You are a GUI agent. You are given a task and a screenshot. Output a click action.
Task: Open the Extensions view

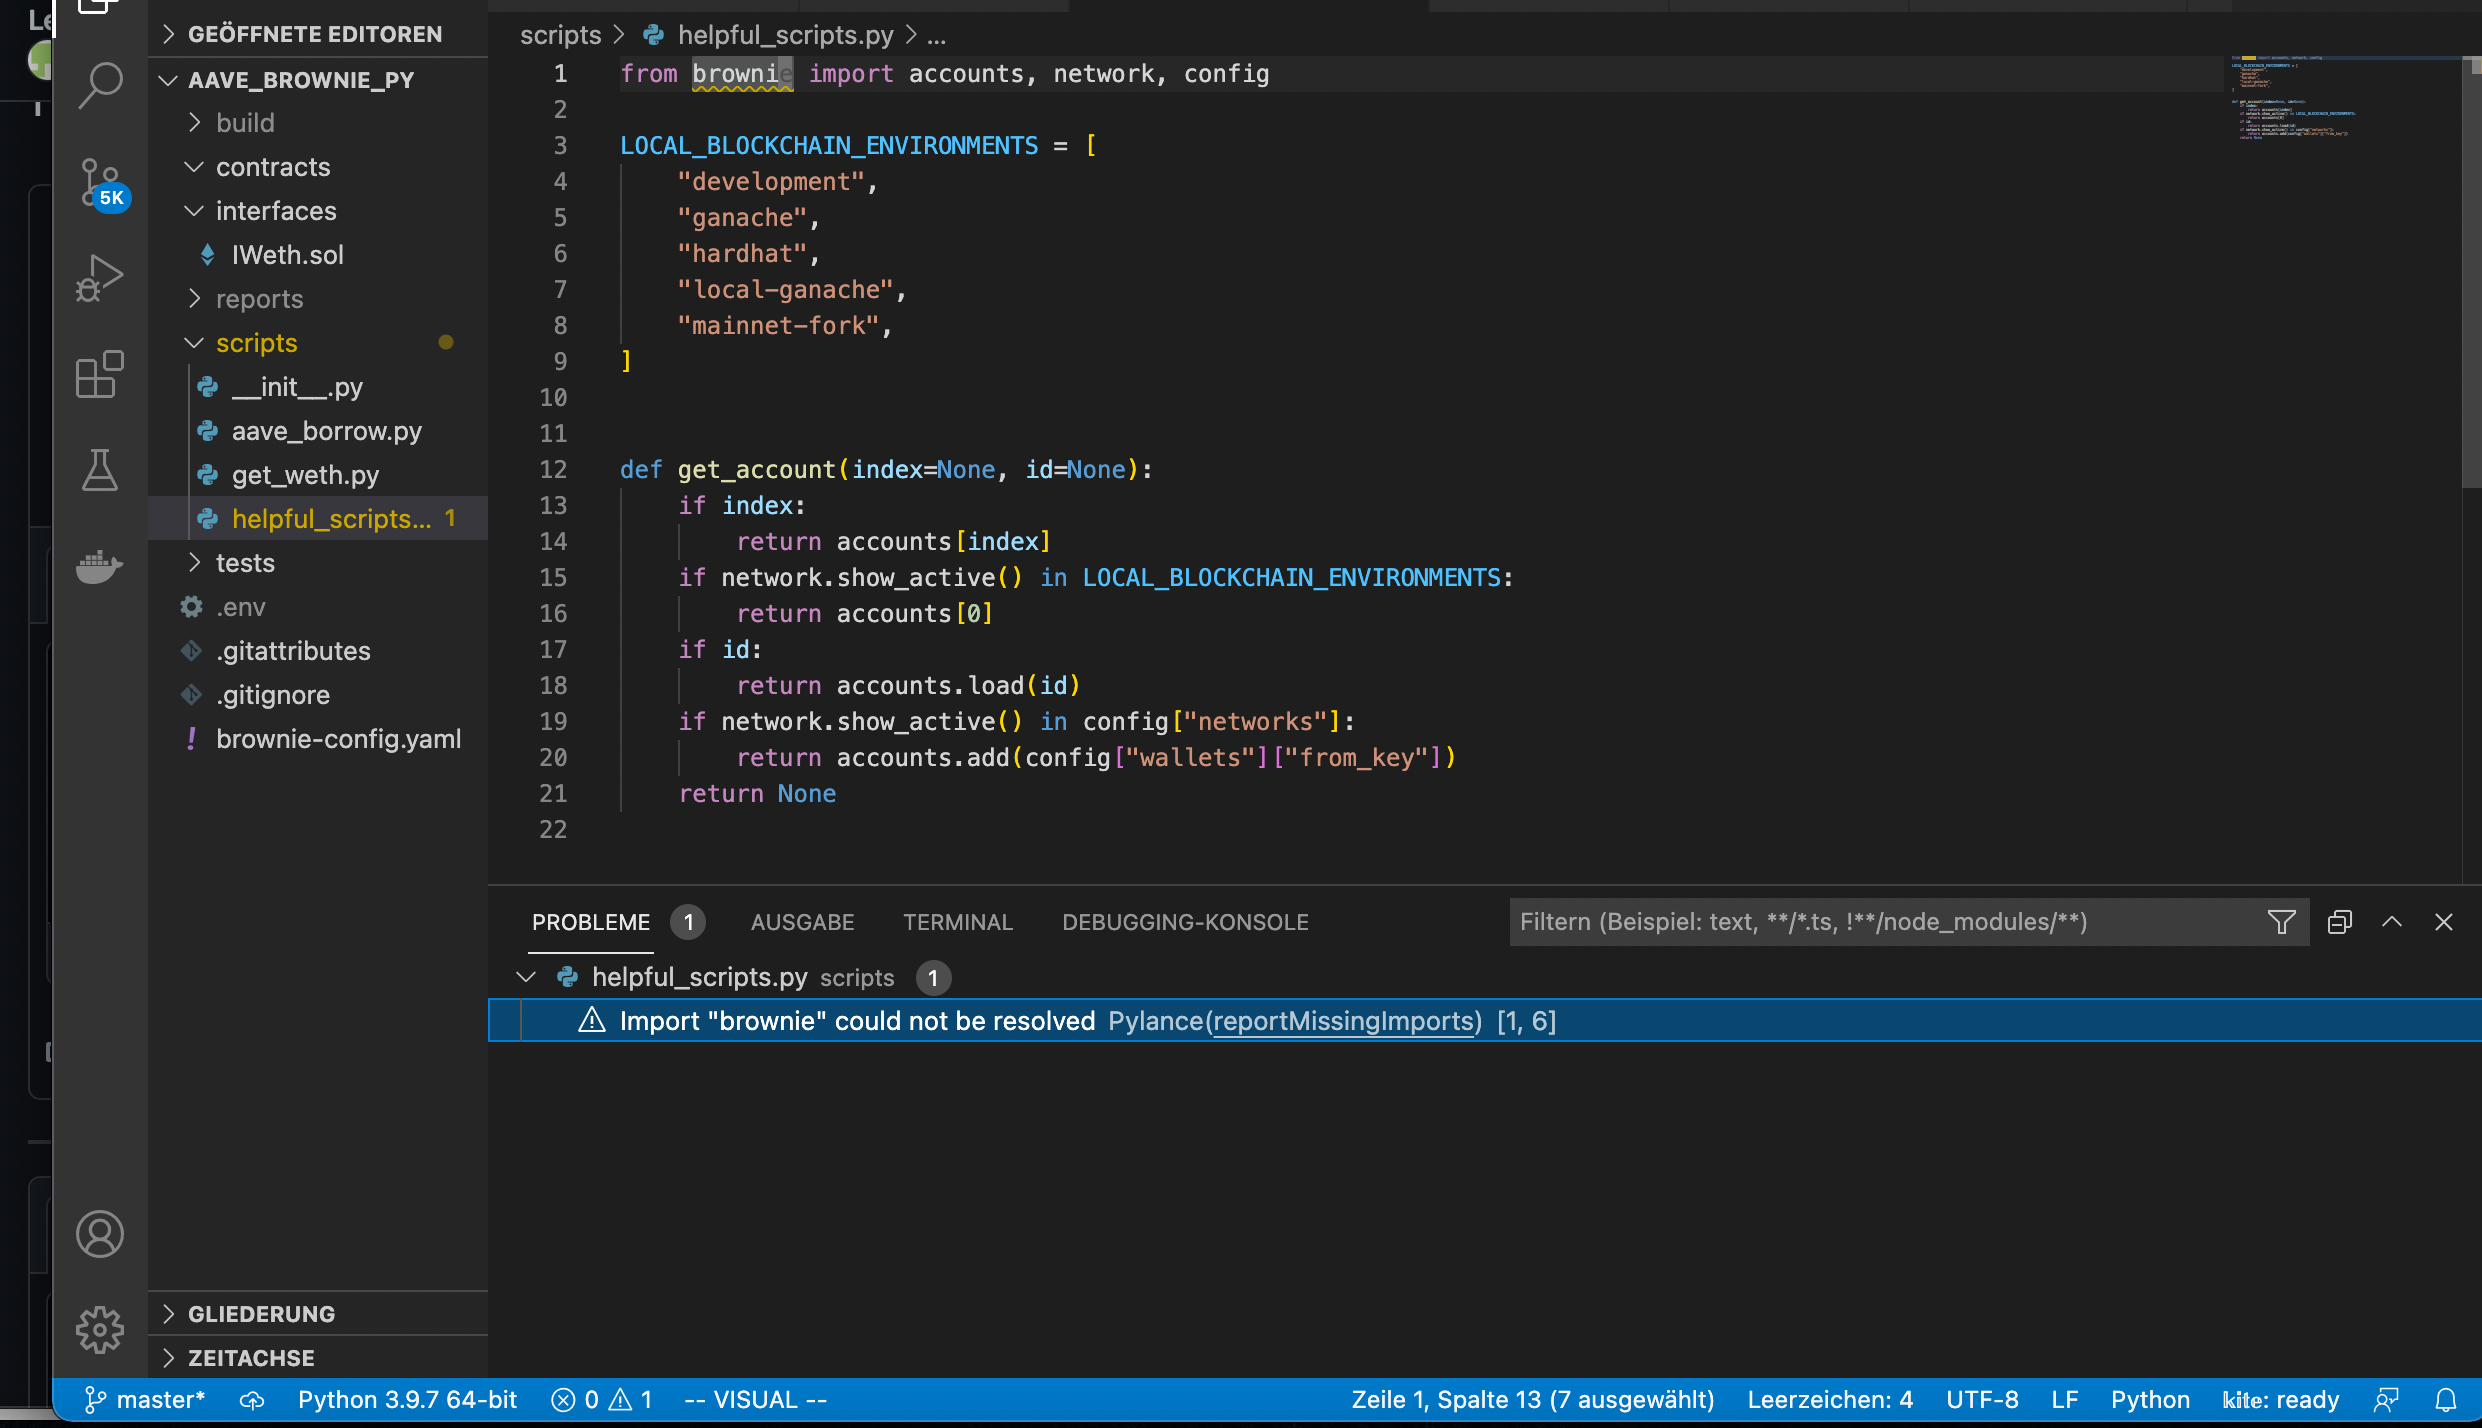click(100, 375)
